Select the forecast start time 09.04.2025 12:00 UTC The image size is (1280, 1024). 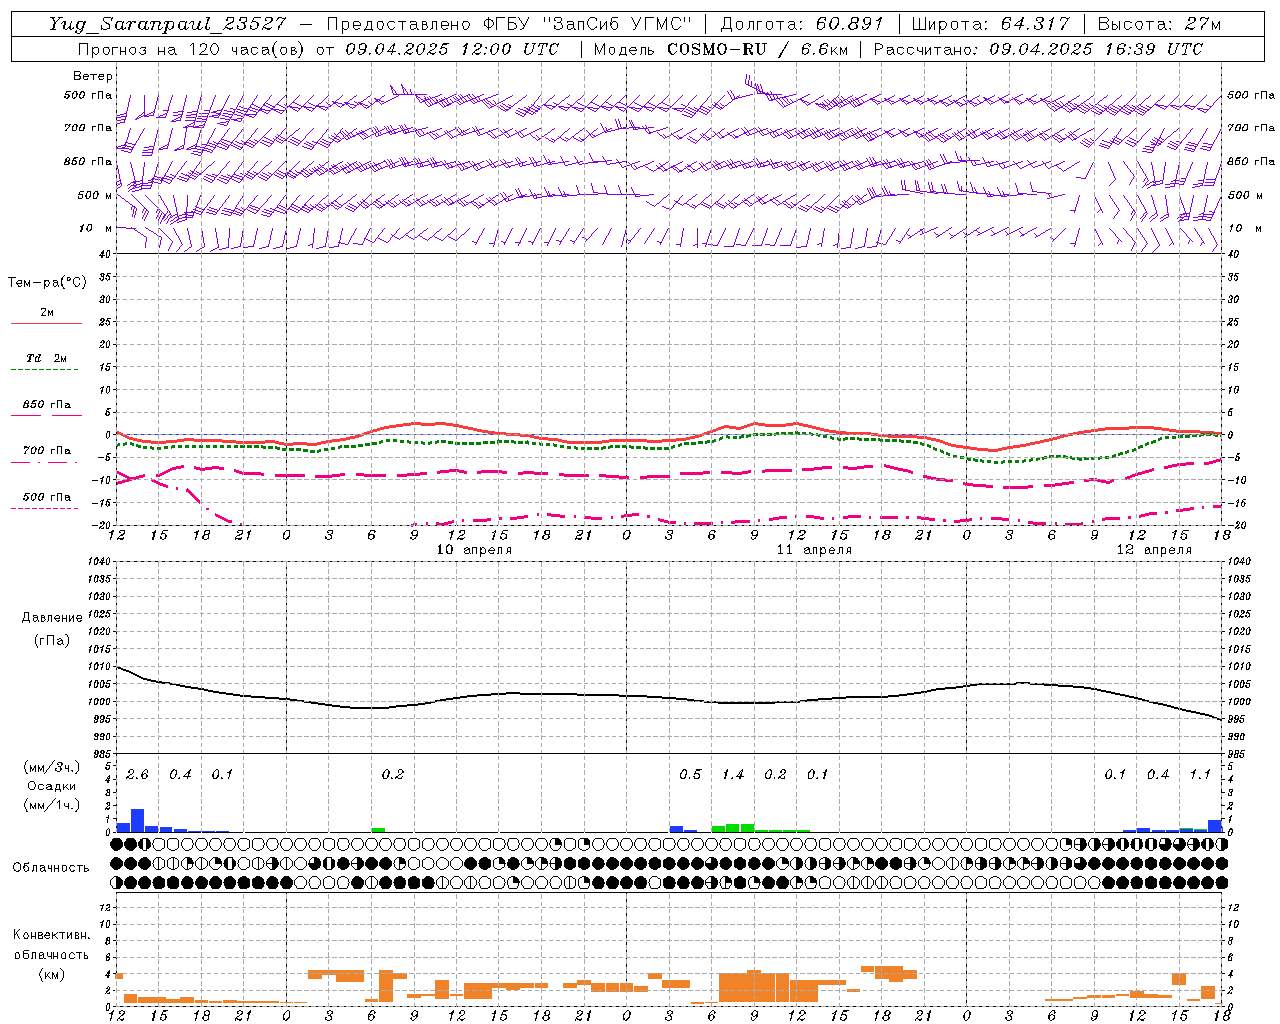[x=452, y=49]
